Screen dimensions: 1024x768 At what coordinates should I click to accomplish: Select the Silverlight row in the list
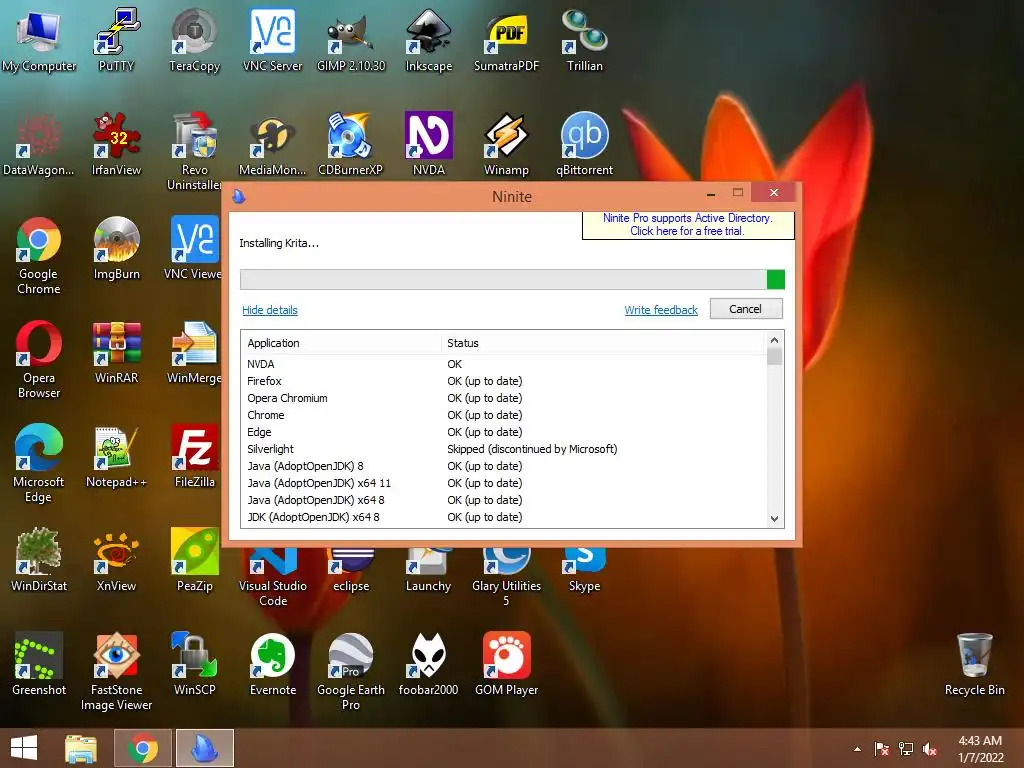pyautogui.click(x=504, y=449)
